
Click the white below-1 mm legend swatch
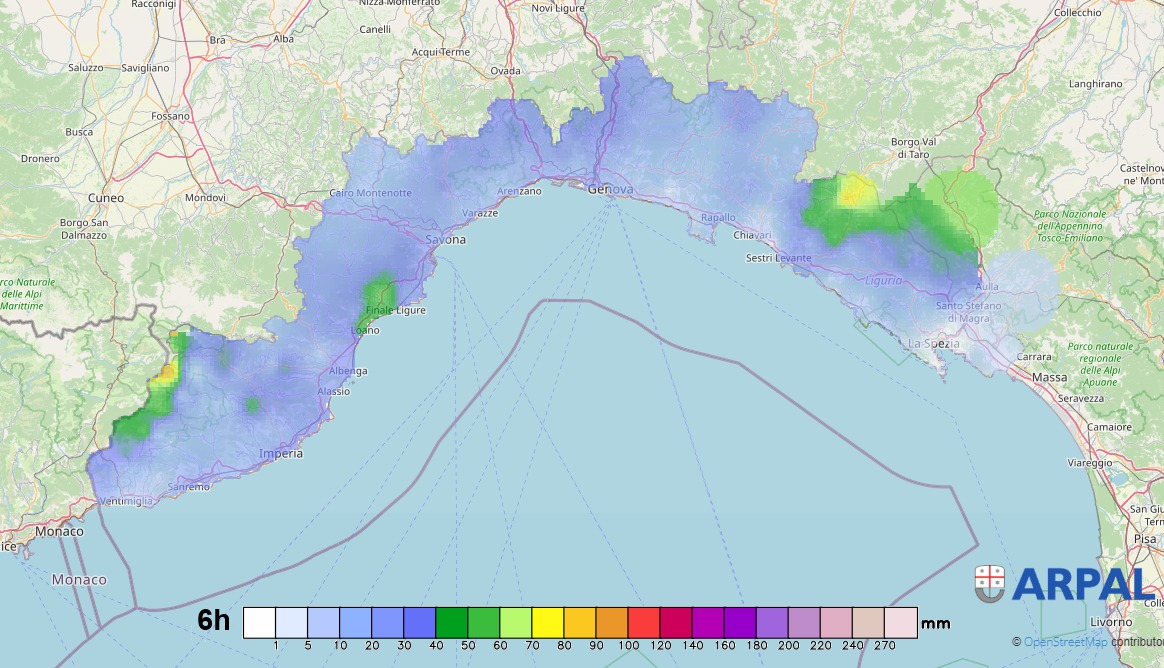259,621
